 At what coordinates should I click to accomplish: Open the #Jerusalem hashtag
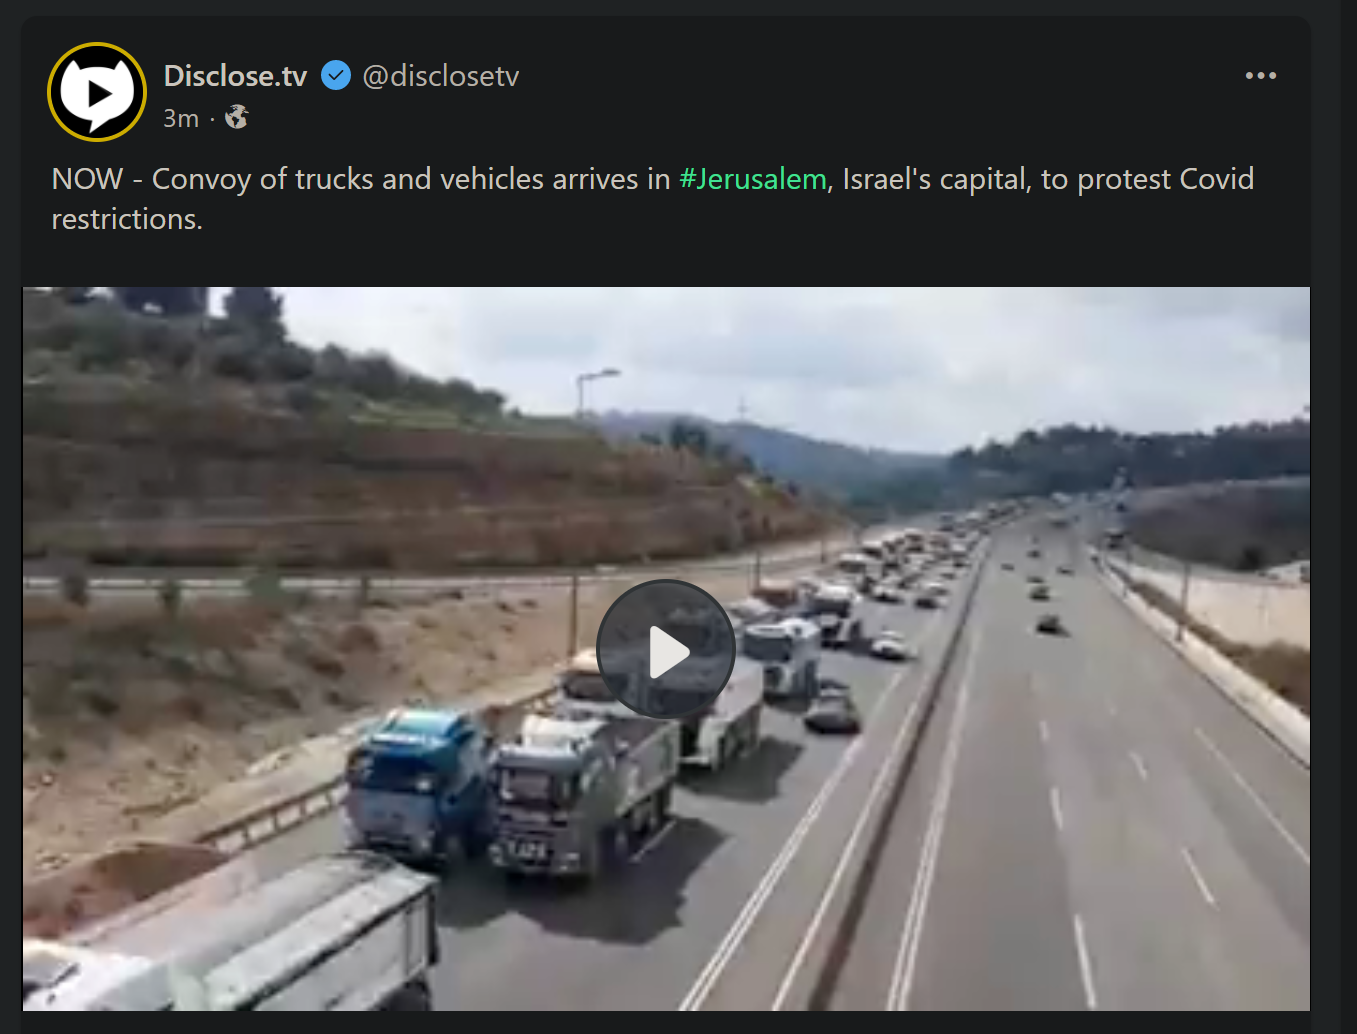click(x=753, y=179)
